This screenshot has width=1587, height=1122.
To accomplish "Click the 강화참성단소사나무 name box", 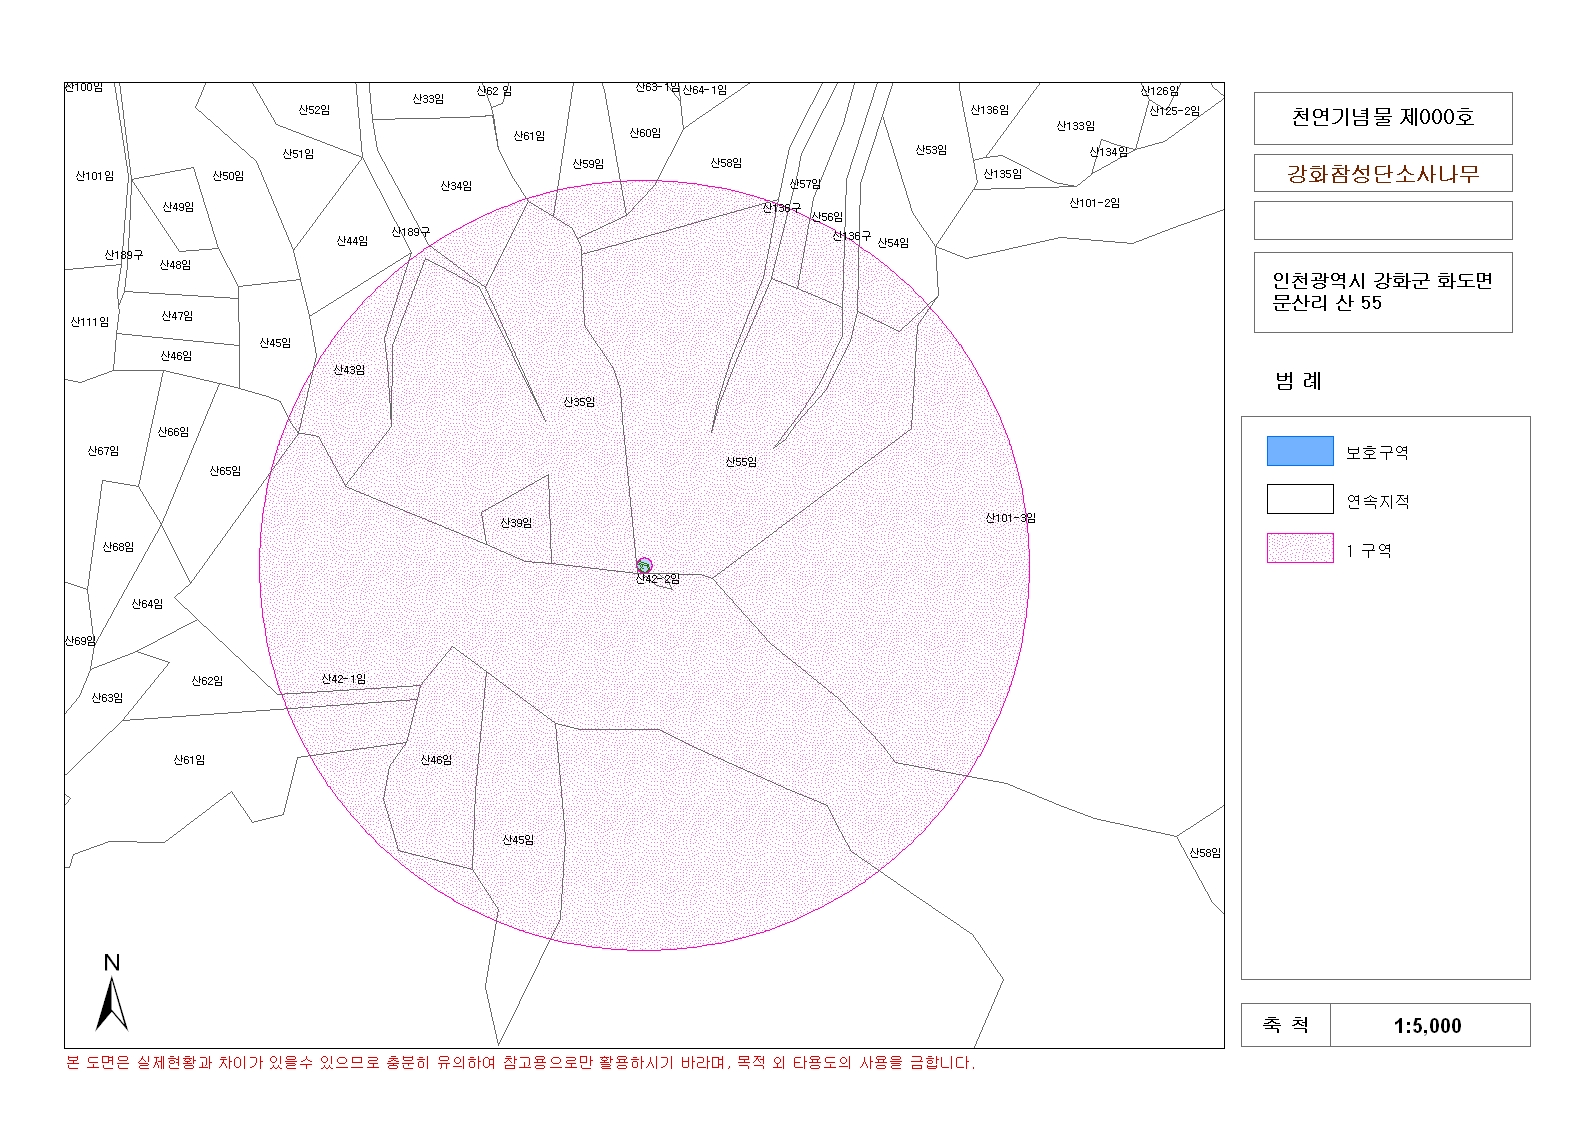I will 1382,174.
